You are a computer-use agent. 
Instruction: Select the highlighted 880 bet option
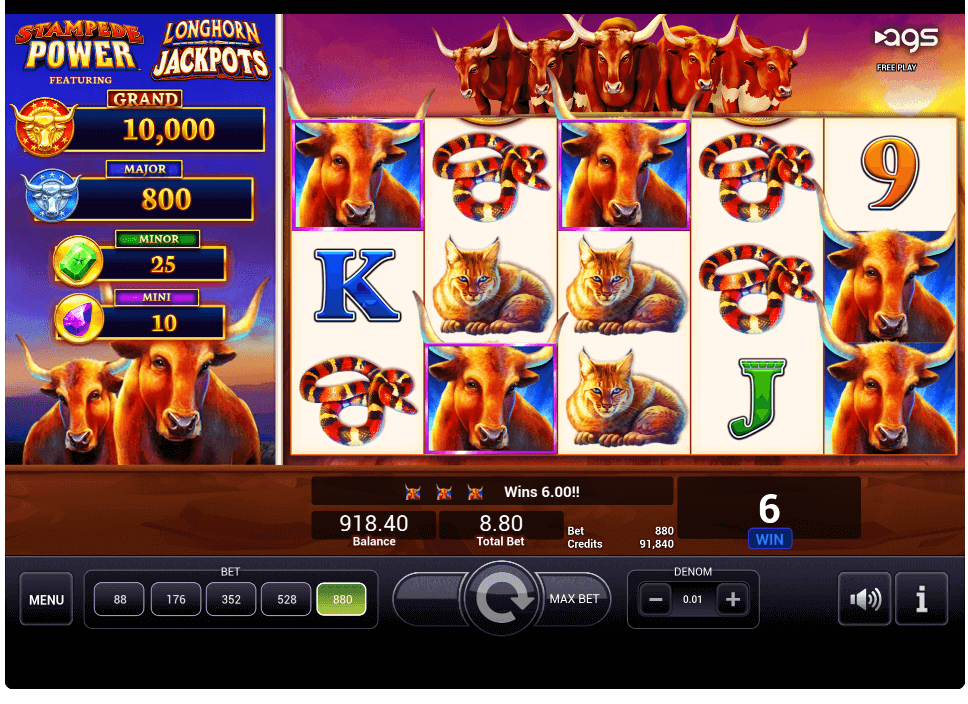click(x=341, y=599)
